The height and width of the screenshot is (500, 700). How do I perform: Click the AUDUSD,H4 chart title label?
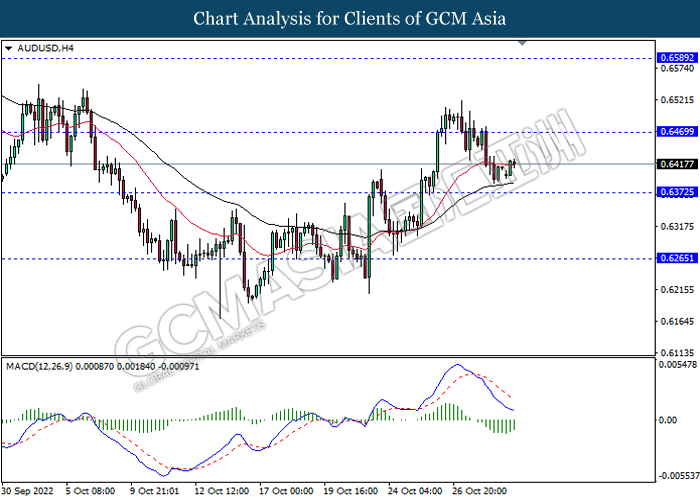pos(45,48)
